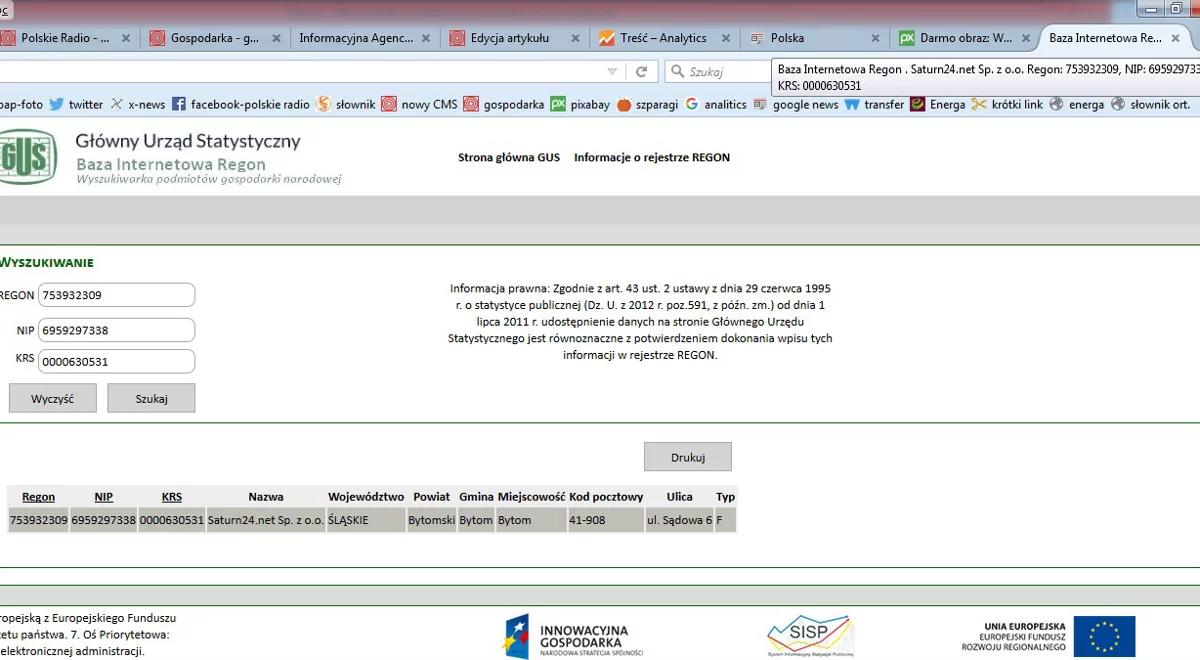The height and width of the screenshot is (660, 1200).
Task: Open the facebook-polskie radio bookmark
Action: 241,104
